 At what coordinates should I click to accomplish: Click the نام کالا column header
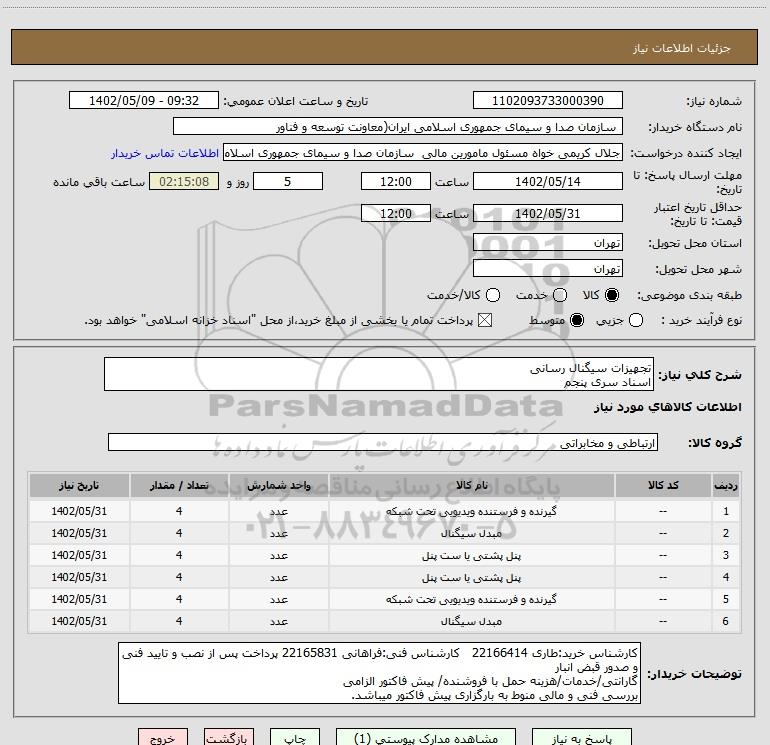coord(471,485)
